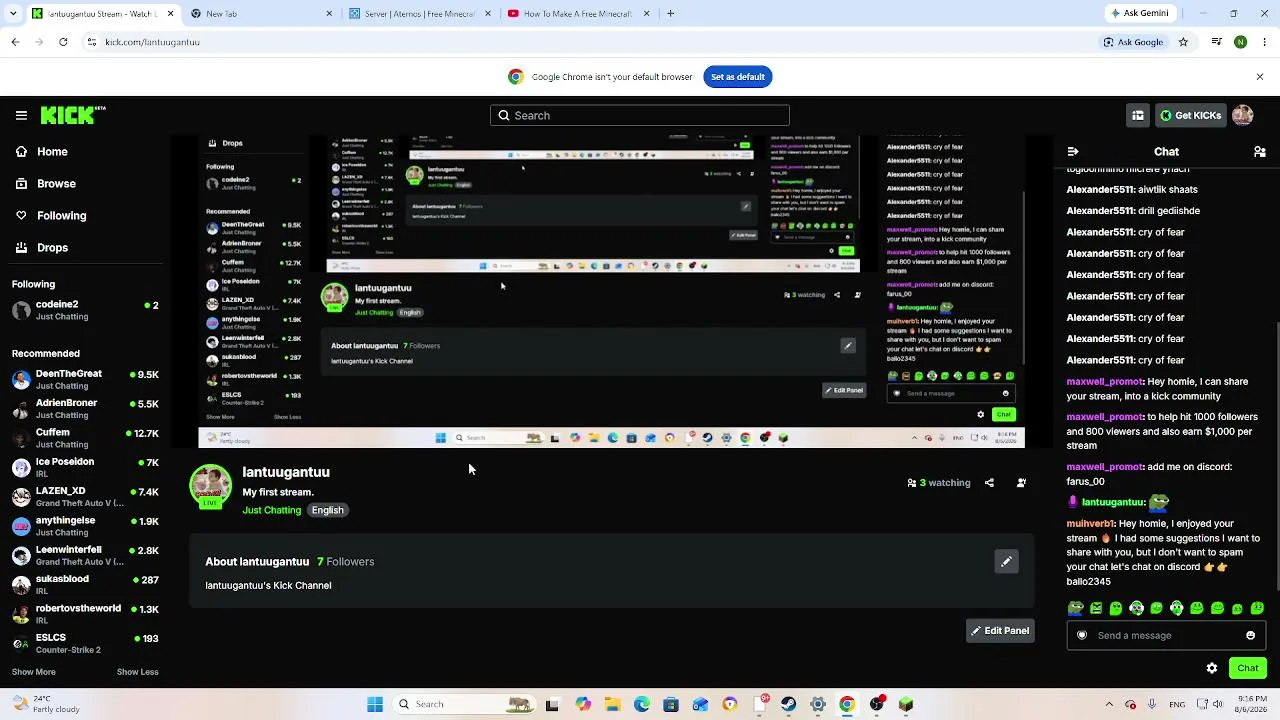Open Steam from the taskbar
The width and height of the screenshot is (1280, 720).
(789, 704)
